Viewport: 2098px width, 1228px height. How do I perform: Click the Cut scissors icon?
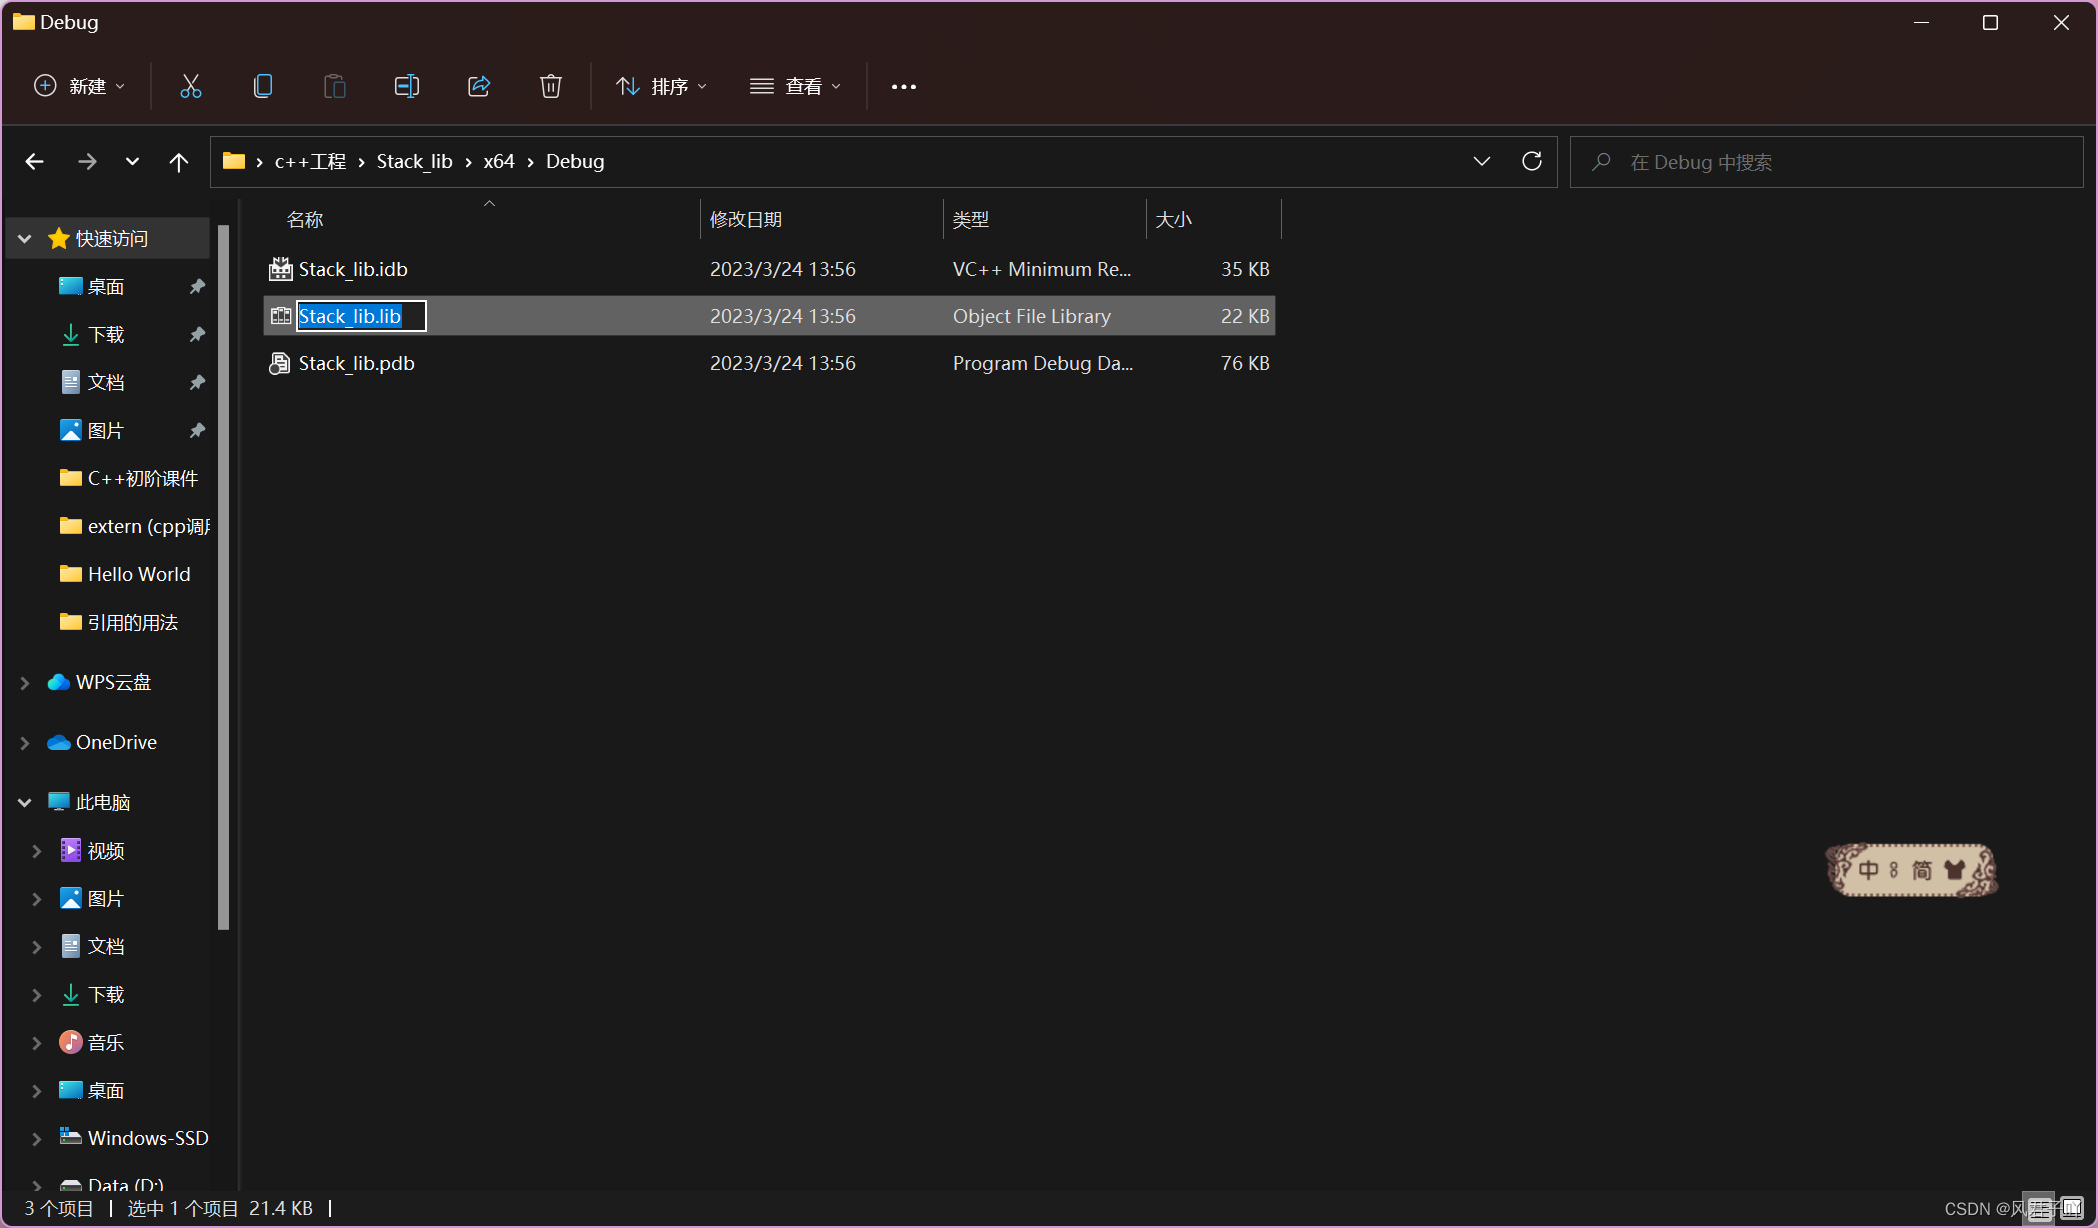[190, 86]
